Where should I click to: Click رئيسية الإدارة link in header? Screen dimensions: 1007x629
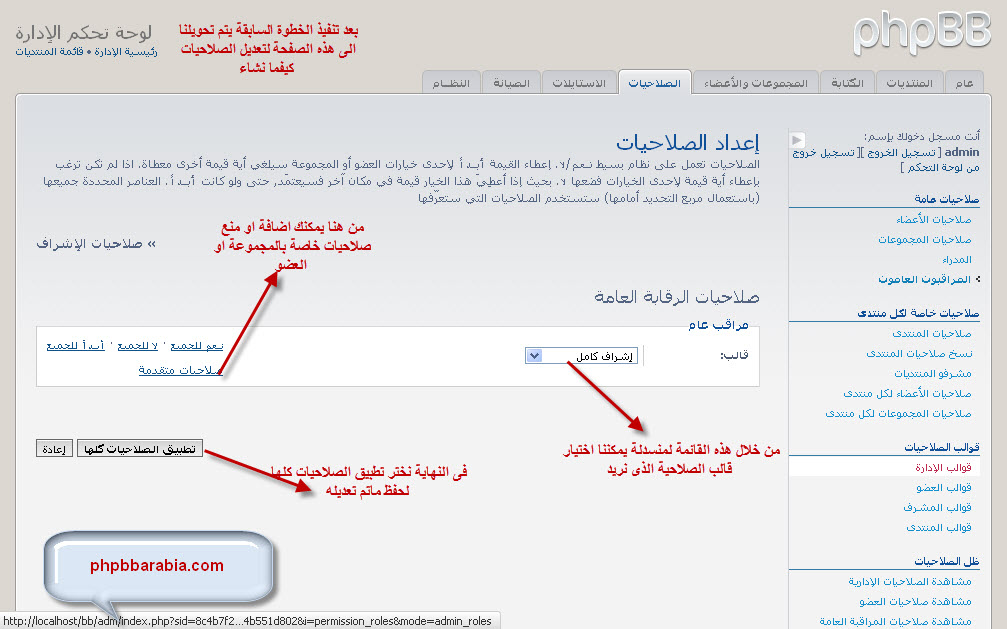click(x=126, y=51)
